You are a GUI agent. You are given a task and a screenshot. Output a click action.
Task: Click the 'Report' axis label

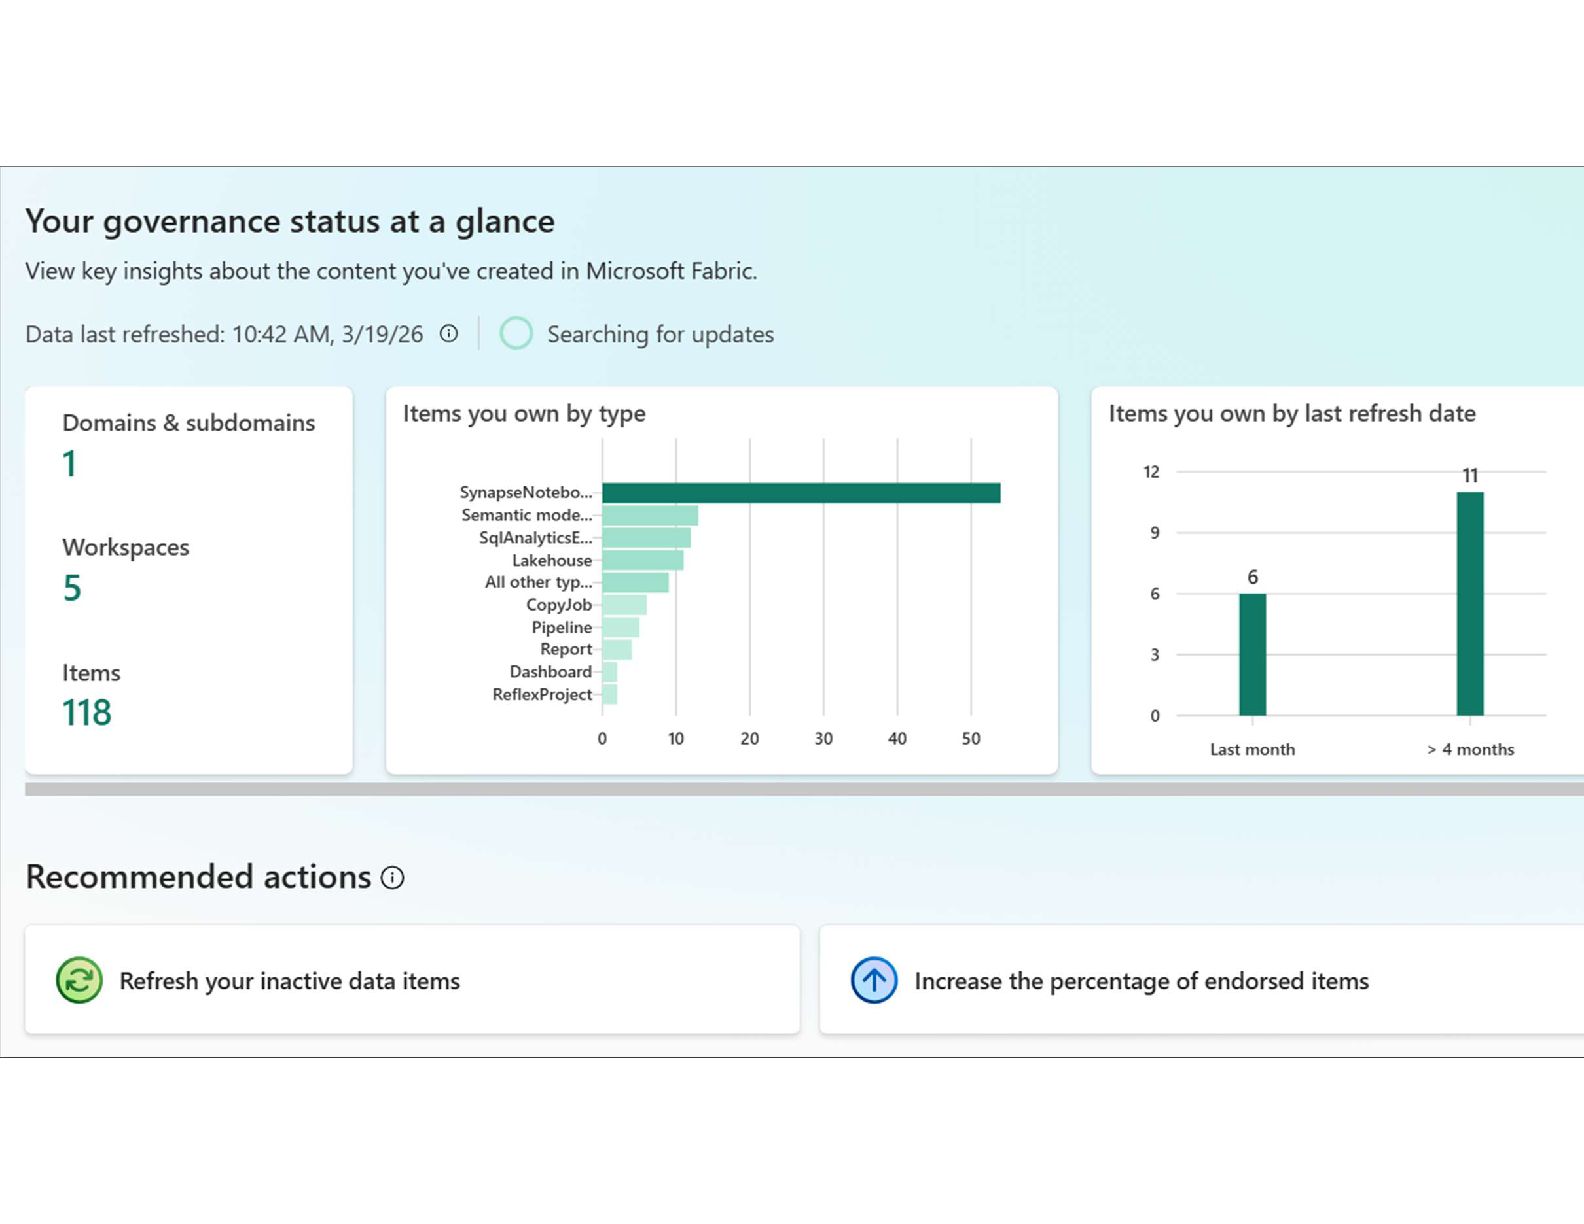[566, 650]
